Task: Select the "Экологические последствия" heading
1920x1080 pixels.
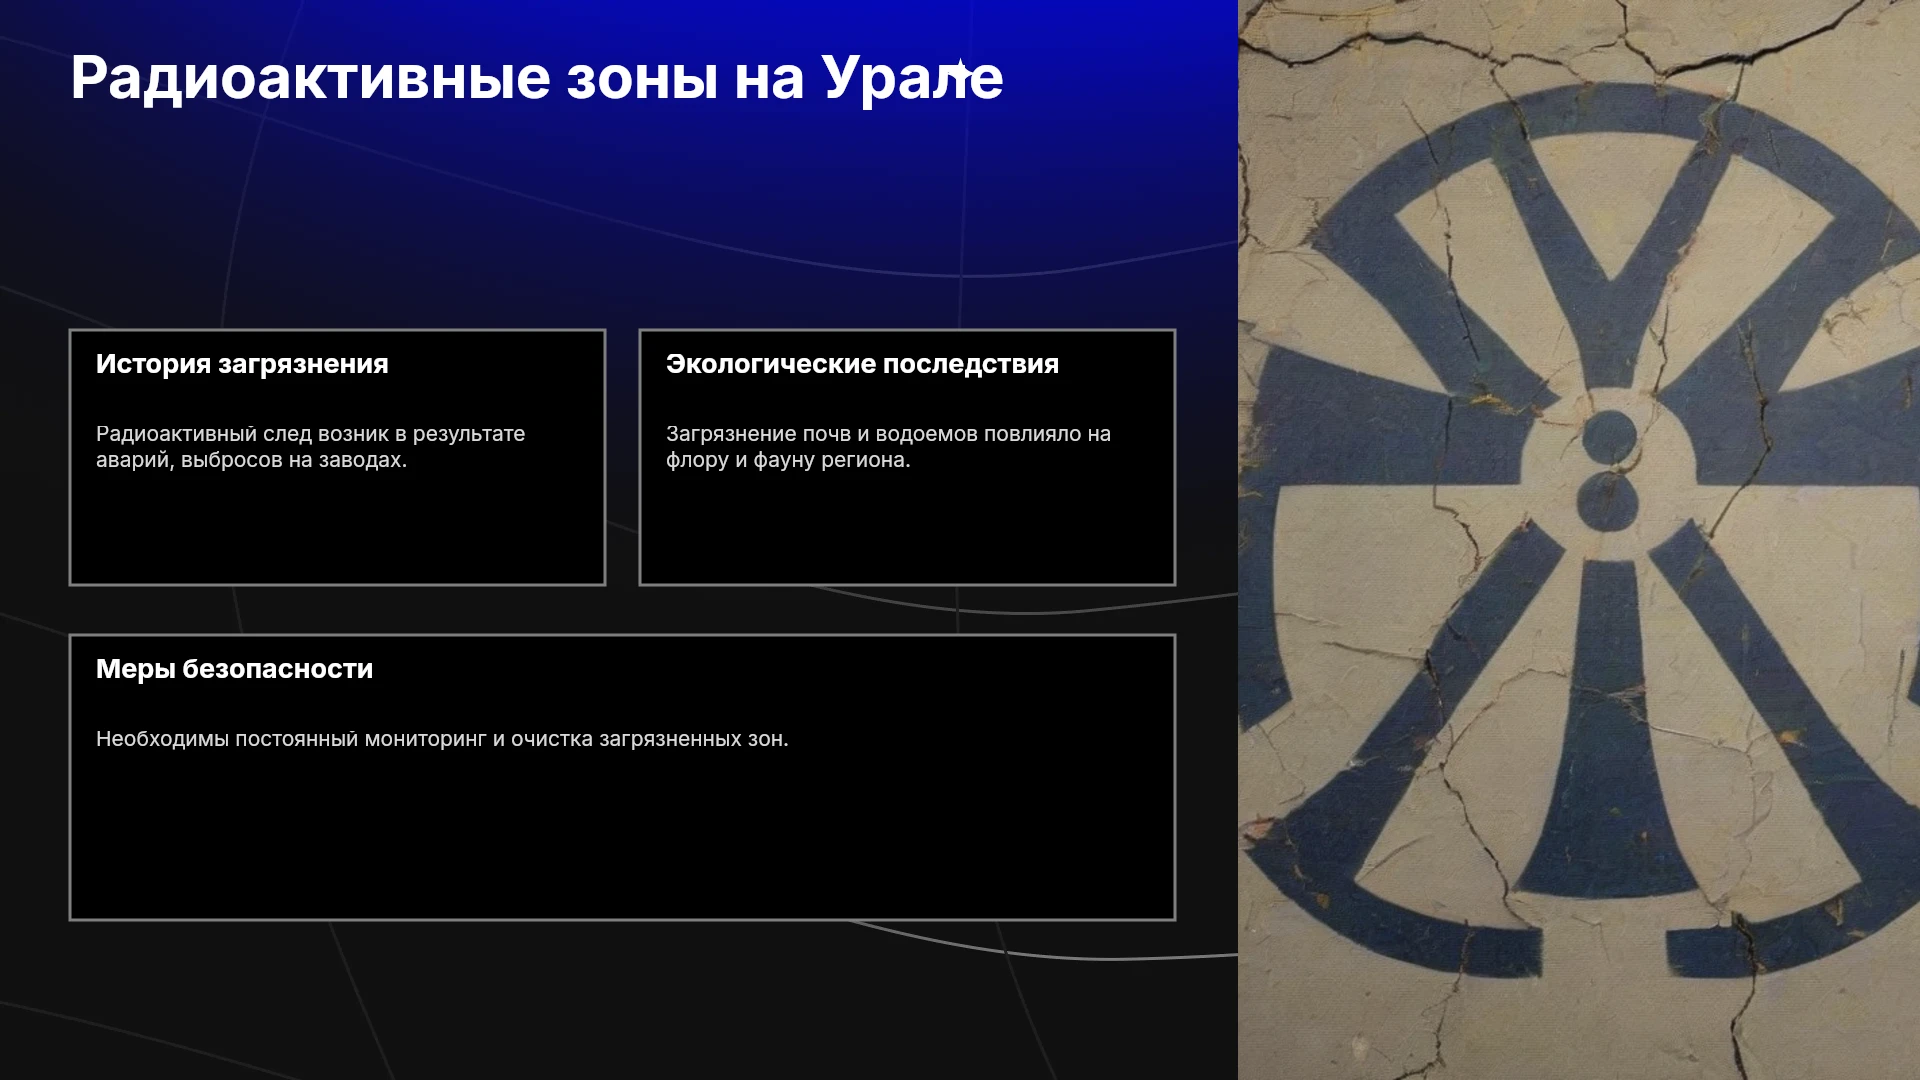Action: coord(862,364)
